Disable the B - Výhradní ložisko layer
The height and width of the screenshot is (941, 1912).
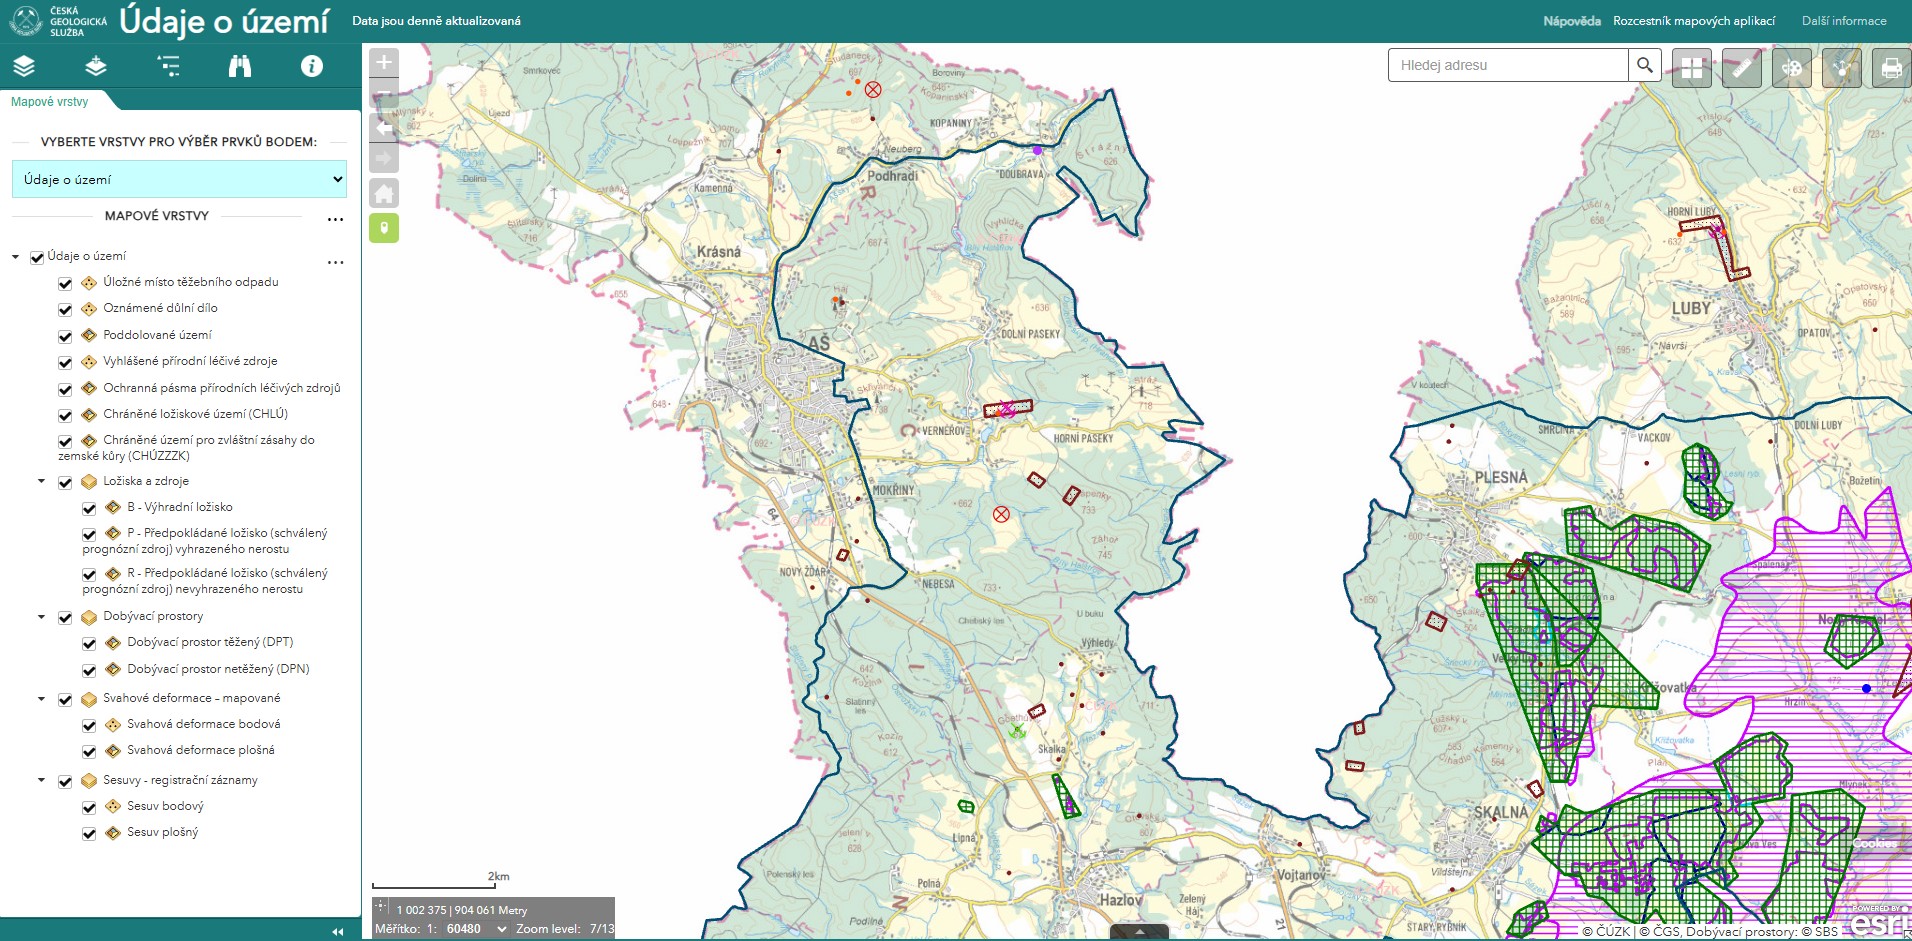pyautogui.click(x=89, y=508)
